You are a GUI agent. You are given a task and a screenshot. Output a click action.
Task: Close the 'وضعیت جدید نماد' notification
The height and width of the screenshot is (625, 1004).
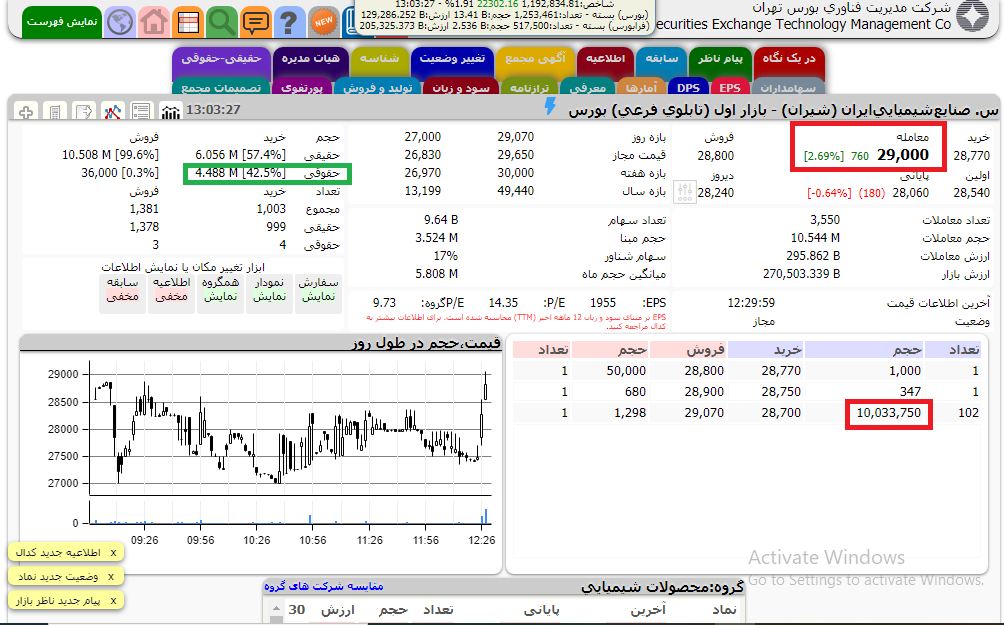(x=111, y=577)
